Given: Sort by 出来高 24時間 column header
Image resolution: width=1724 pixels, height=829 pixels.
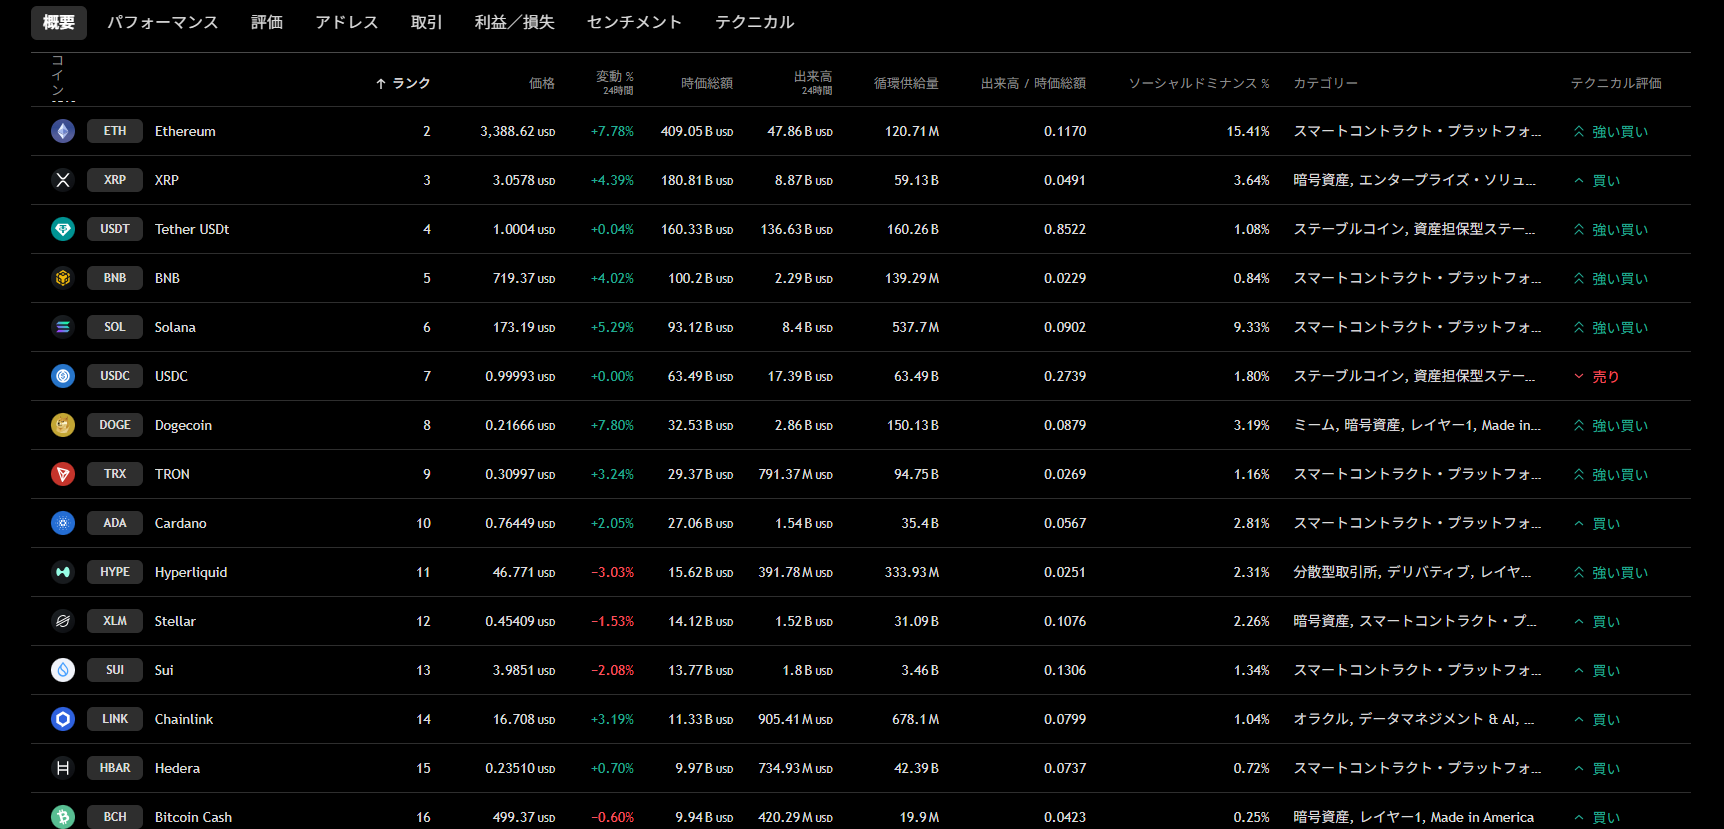Looking at the screenshot, I should (813, 83).
